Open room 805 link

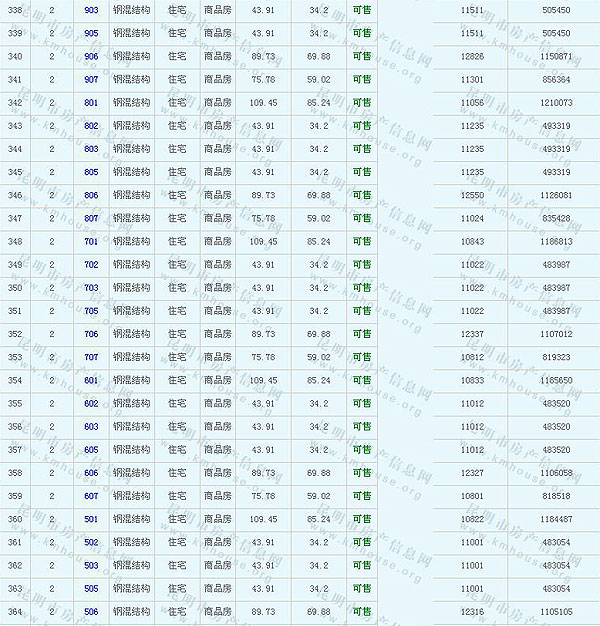[91, 172]
